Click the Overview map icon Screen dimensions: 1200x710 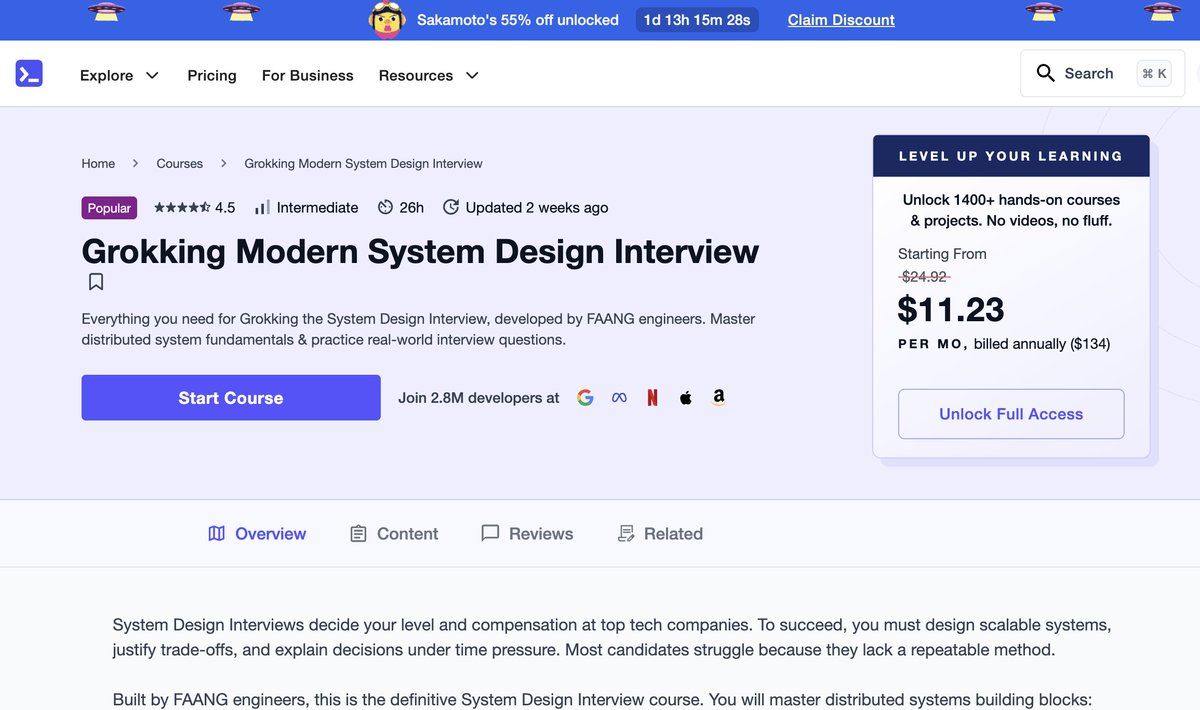[x=216, y=534]
